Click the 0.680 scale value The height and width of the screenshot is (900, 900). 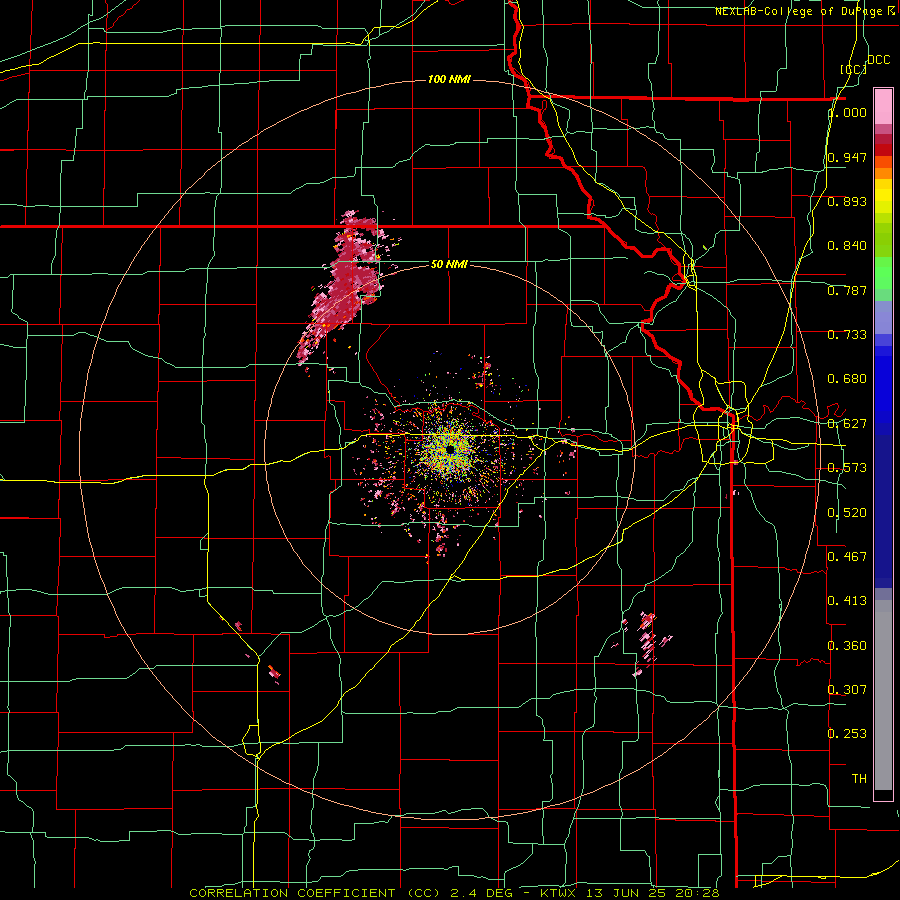[x=847, y=379]
